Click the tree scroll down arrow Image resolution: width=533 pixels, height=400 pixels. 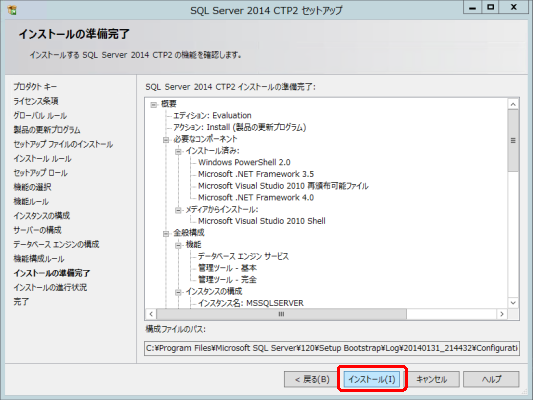pos(513,302)
